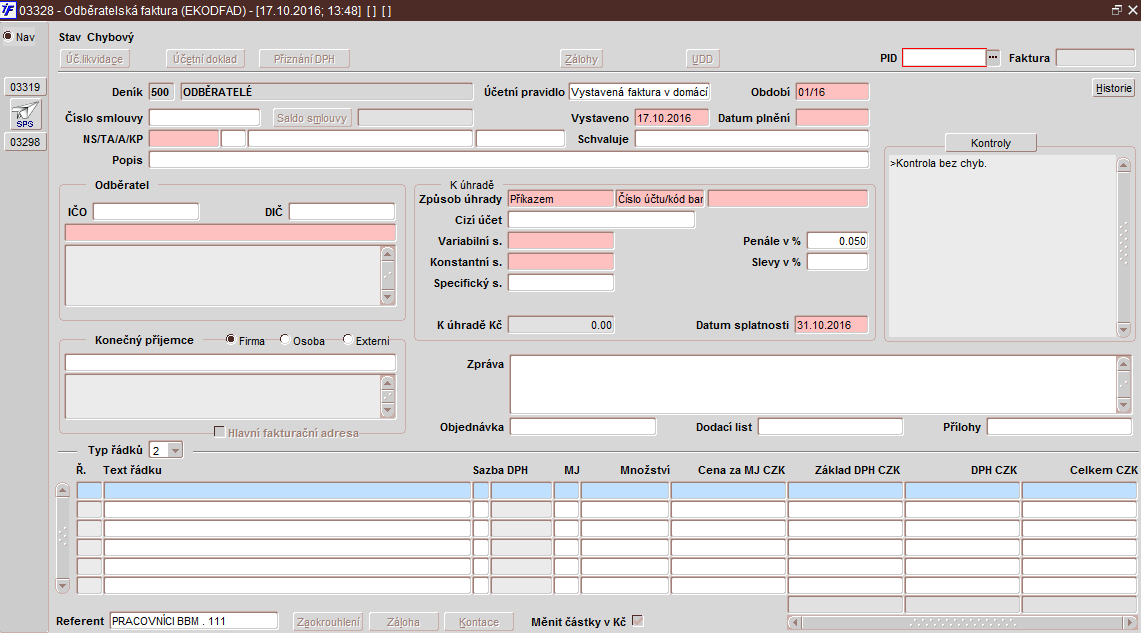This screenshot has width=1141, height=633.
Task: Open Účetní pravidlo selection field
Action: (x=639, y=92)
